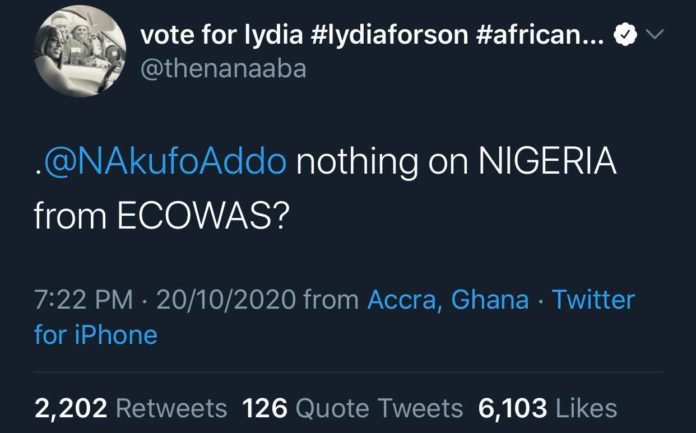
Task: View the 126 Quote Tweets list
Action: [x=352, y=408]
